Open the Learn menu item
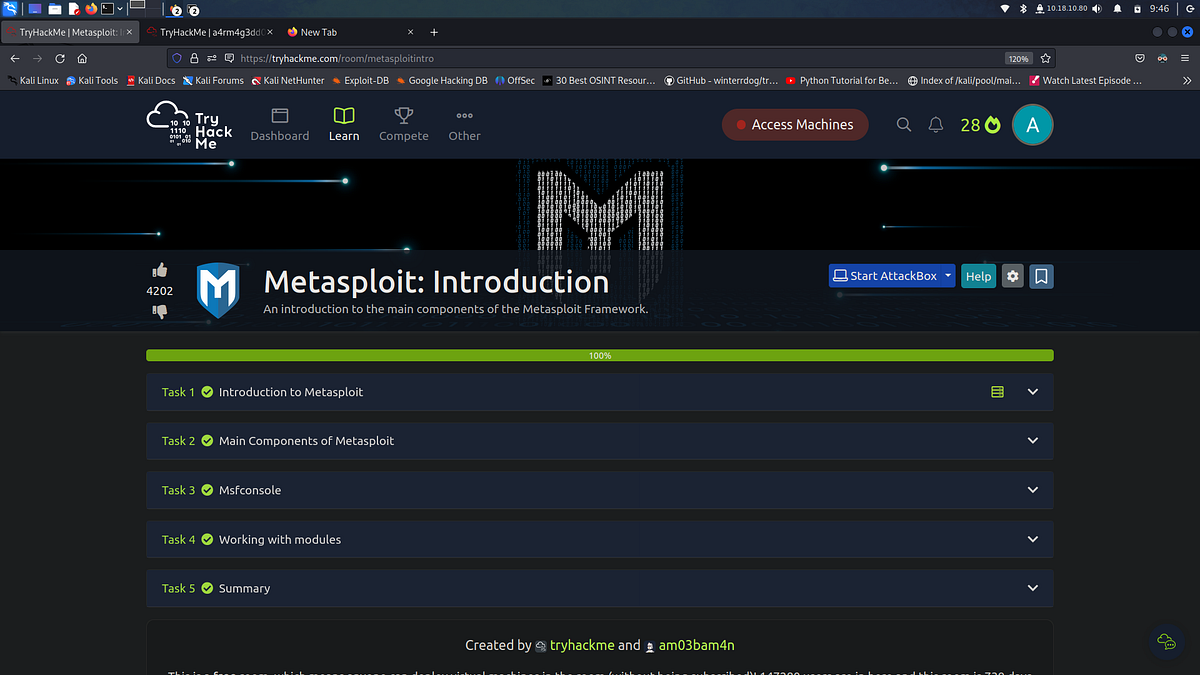Image resolution: width=1200 pixels, height=675 pixels. coord(343,124)
